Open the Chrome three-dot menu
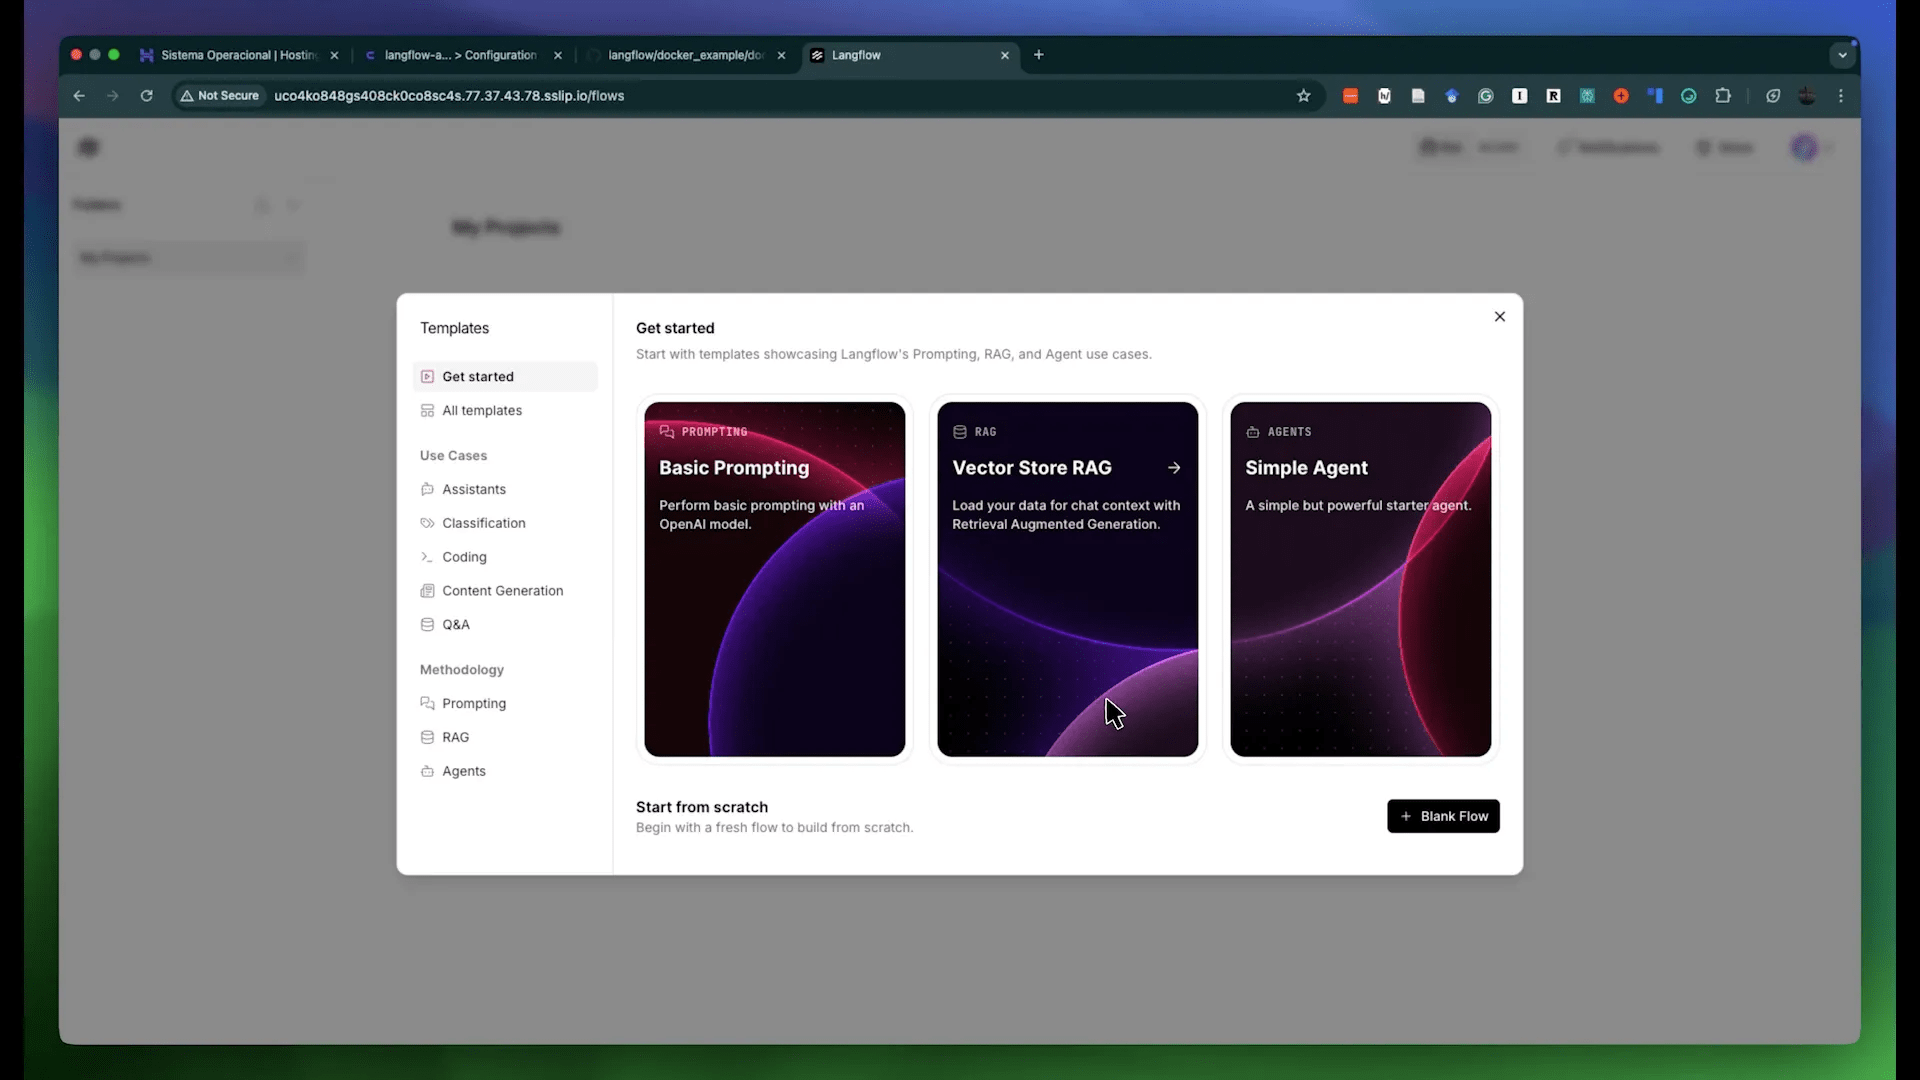The width and height of the screenshot is (1920, 1080). [1841, 96]
